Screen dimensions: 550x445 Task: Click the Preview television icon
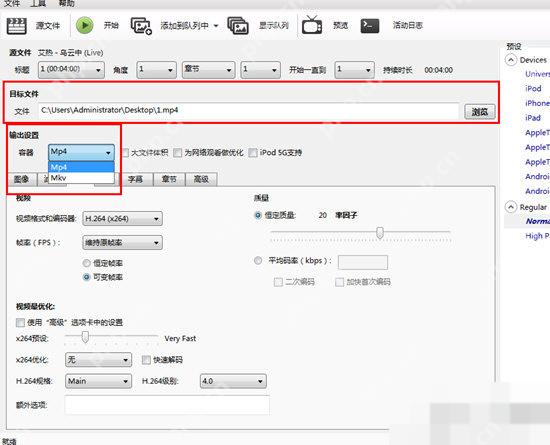[312, 25]
